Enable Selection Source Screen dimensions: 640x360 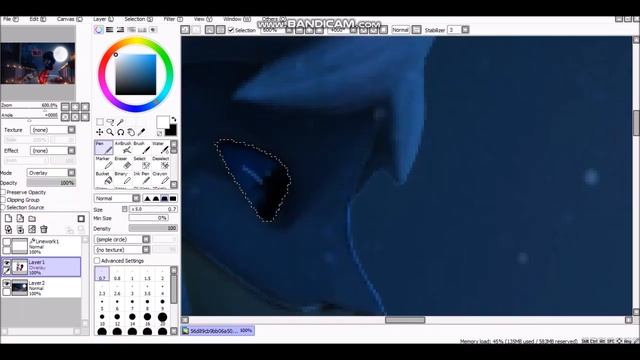point(3,207)
